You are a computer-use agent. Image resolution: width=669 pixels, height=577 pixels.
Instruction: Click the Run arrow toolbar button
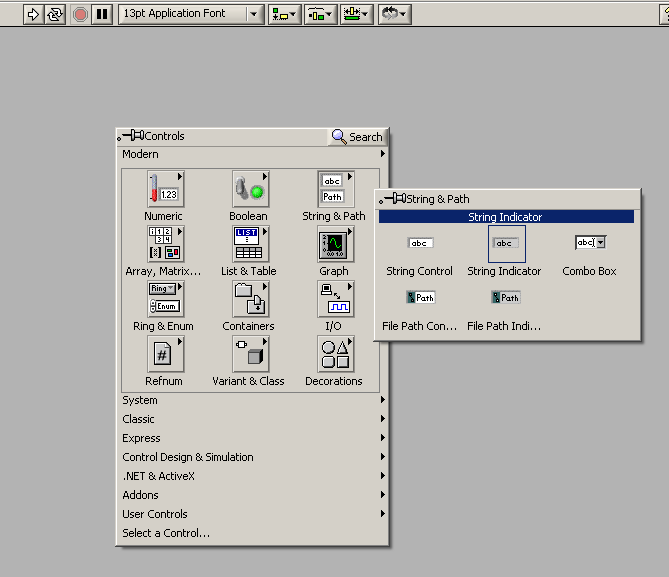click(33, 15)
